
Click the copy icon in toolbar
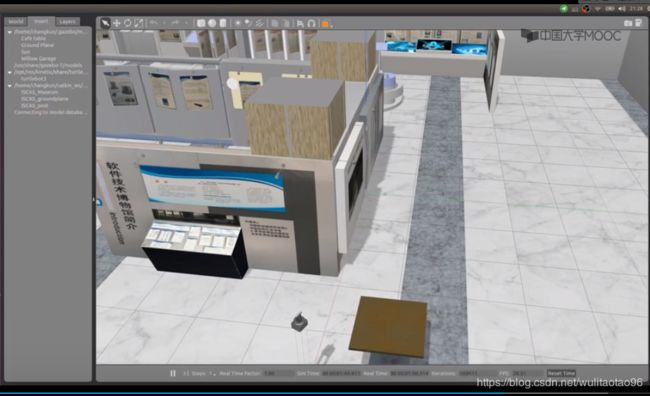[x=274, y=23]
